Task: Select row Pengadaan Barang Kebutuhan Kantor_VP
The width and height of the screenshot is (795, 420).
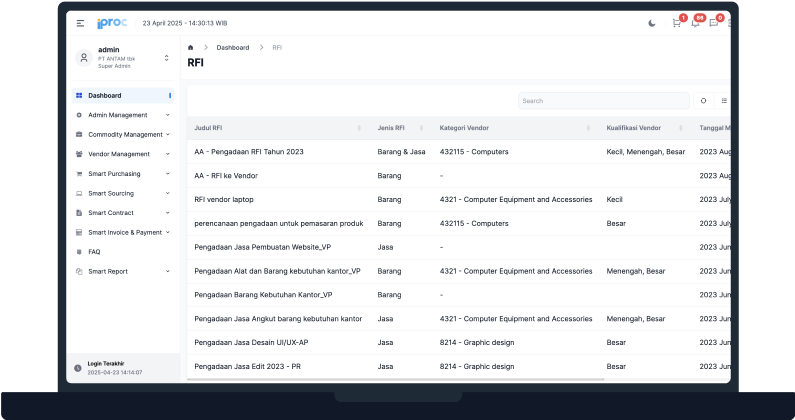Action: click(459, 295)
